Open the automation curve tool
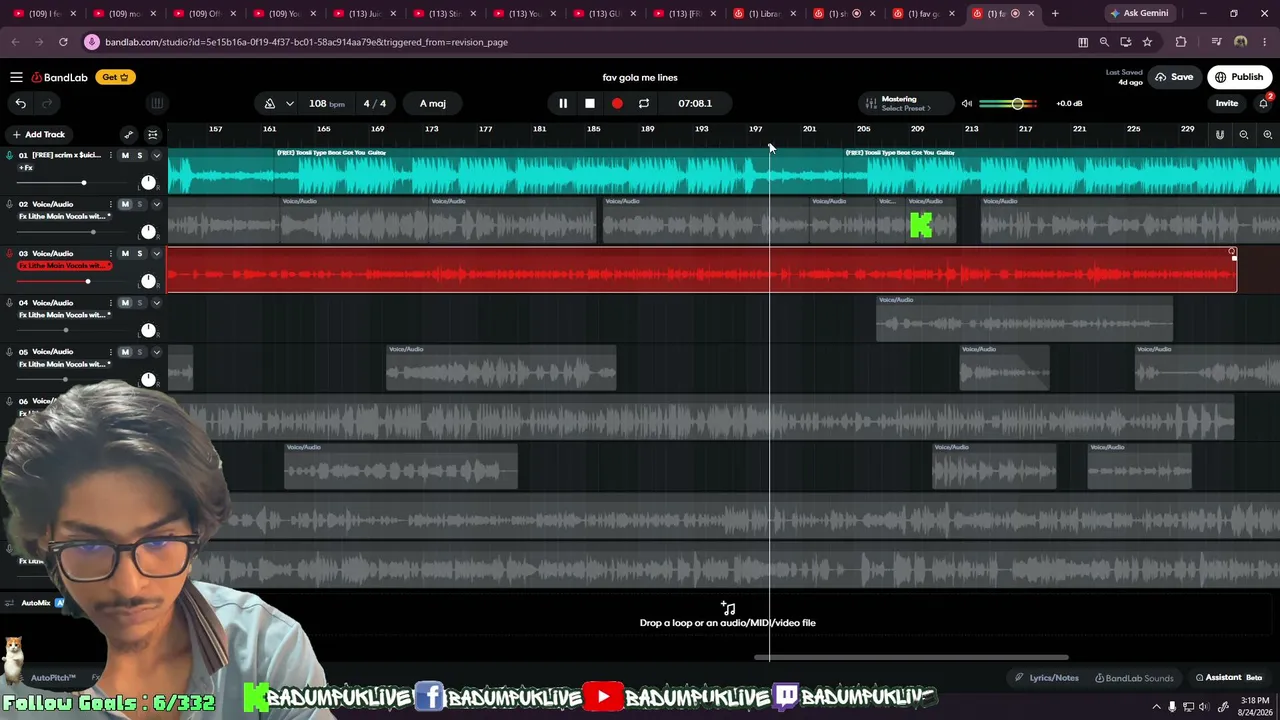1280x720 pixels. (x=128, y=134)
